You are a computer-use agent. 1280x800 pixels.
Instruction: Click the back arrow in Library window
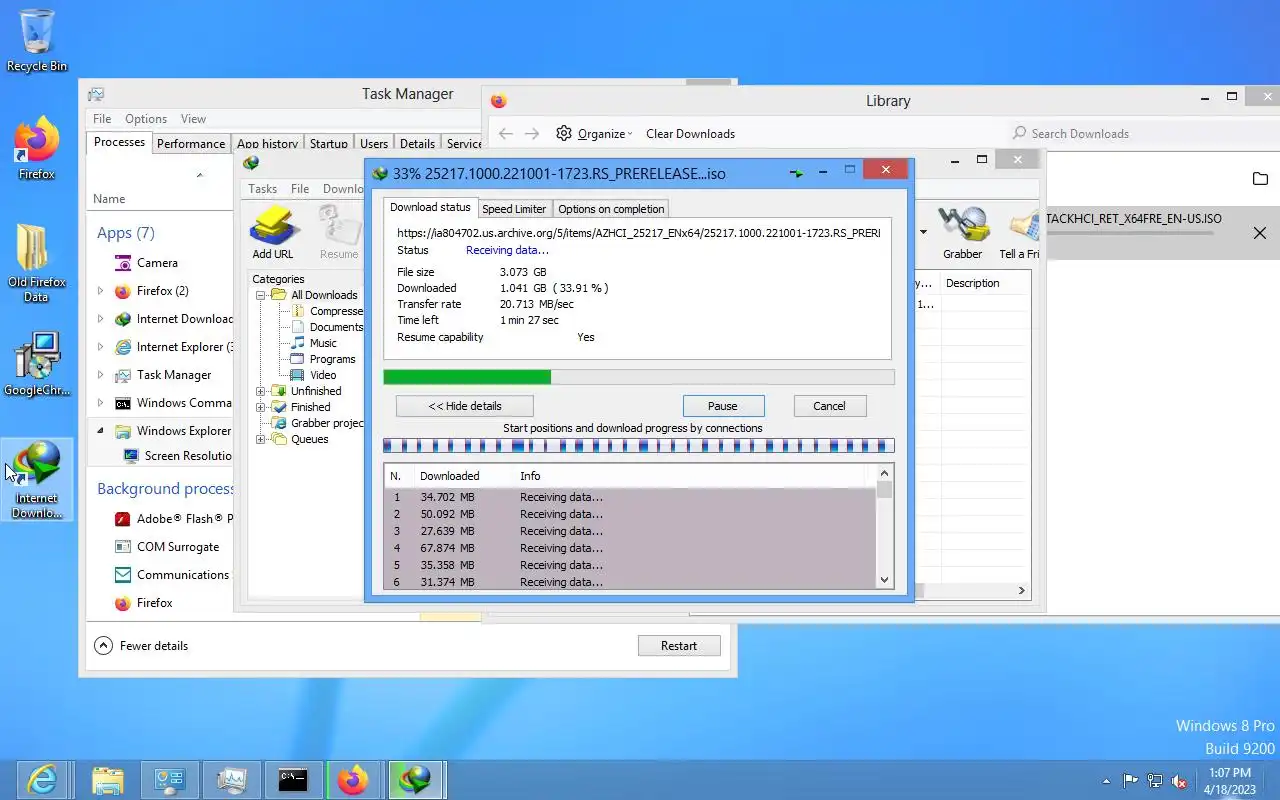tap(506, 133)
